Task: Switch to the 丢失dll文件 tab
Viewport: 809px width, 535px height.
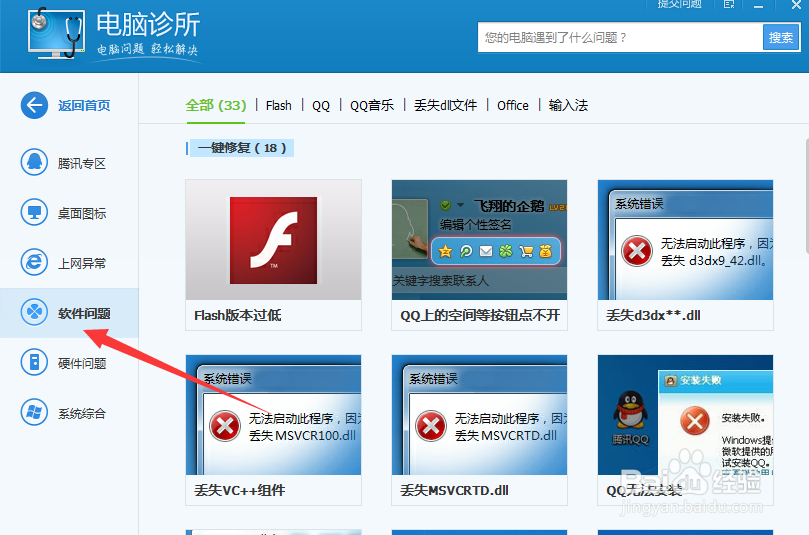Action: (445, 106)
